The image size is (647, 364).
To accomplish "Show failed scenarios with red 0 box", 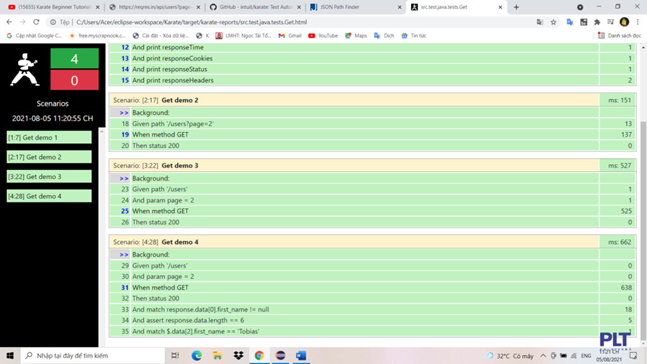I will point(74,80).
